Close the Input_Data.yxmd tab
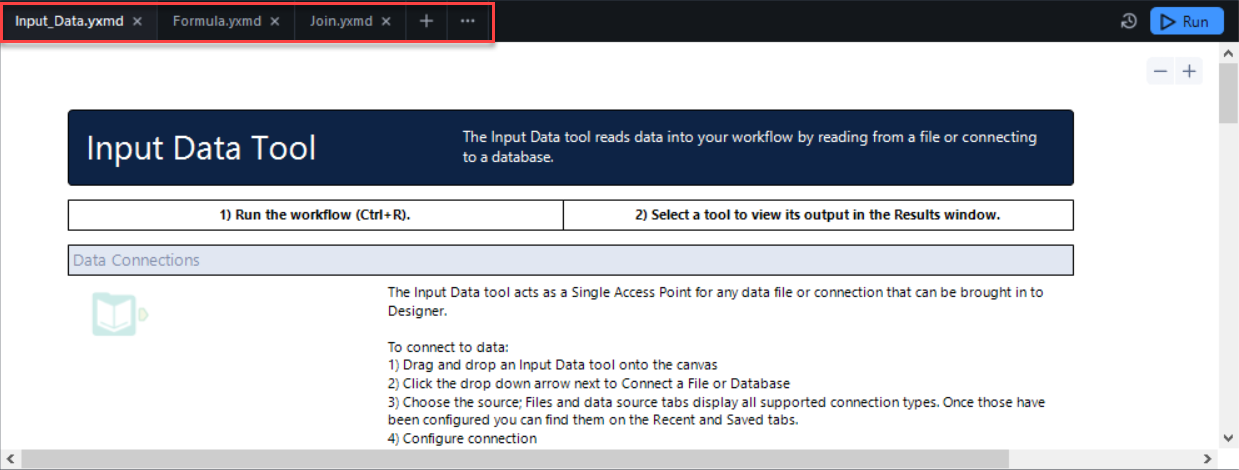 pyautogui.click(x=138, y=21)
